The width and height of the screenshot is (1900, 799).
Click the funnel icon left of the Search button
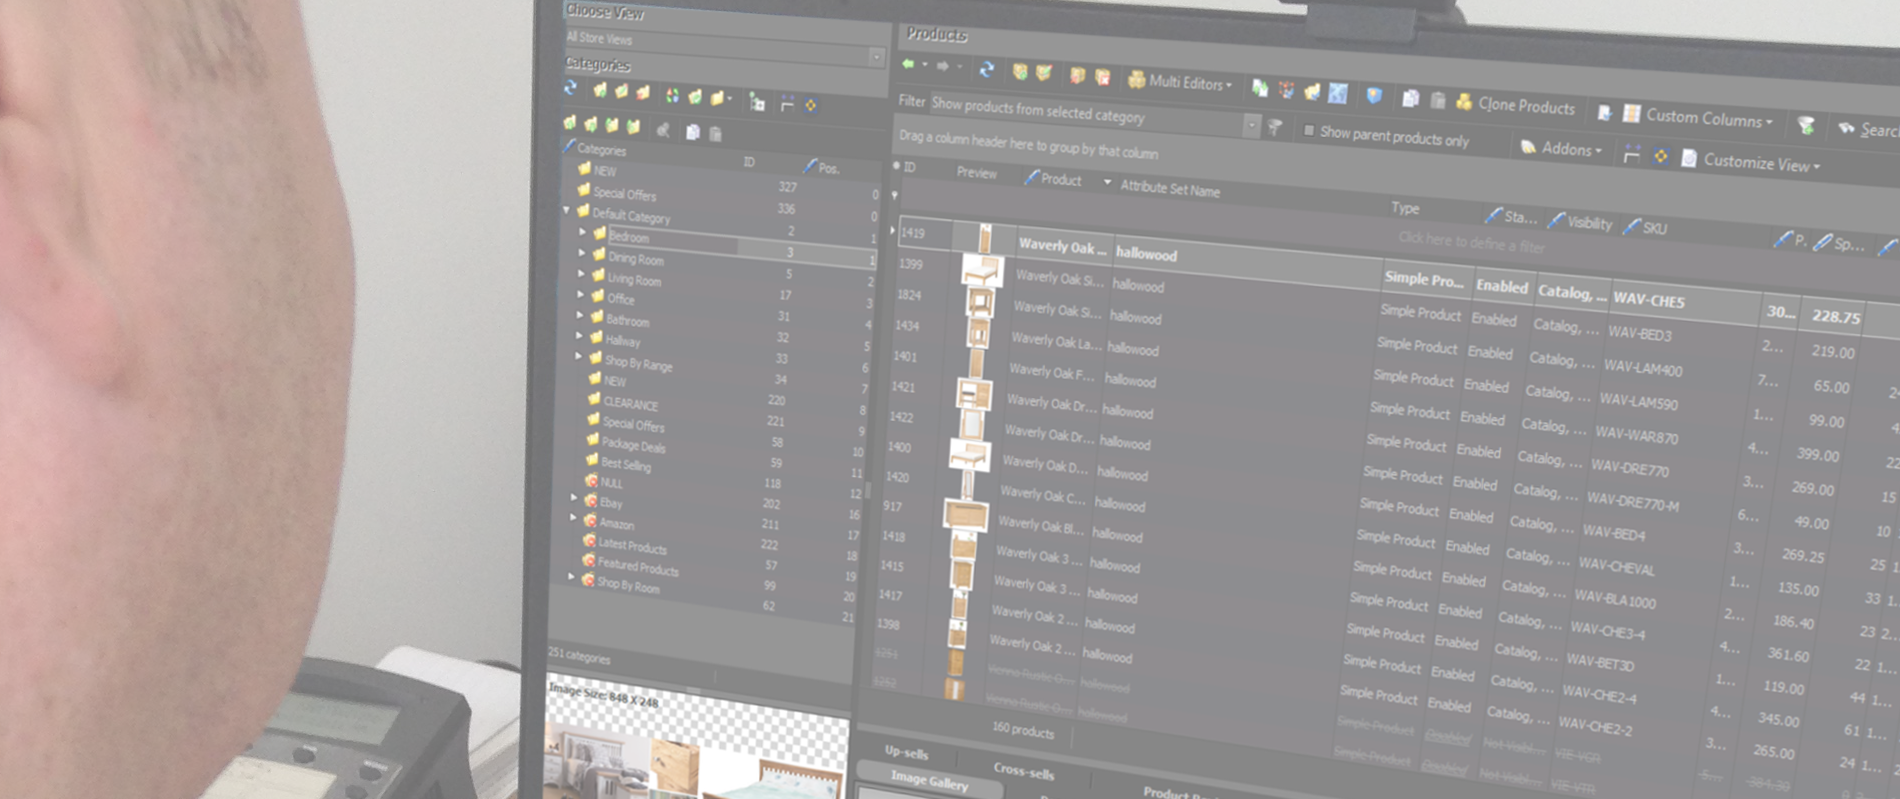tap(1805, 125)
